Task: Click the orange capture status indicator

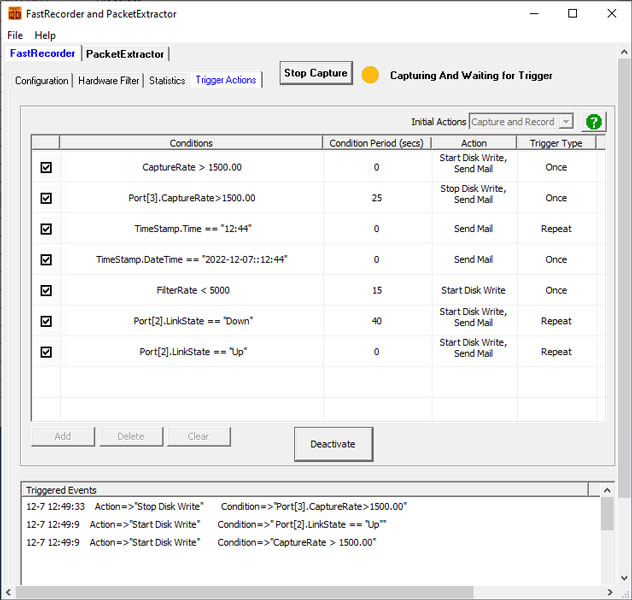Action: [x=370, y=75]
